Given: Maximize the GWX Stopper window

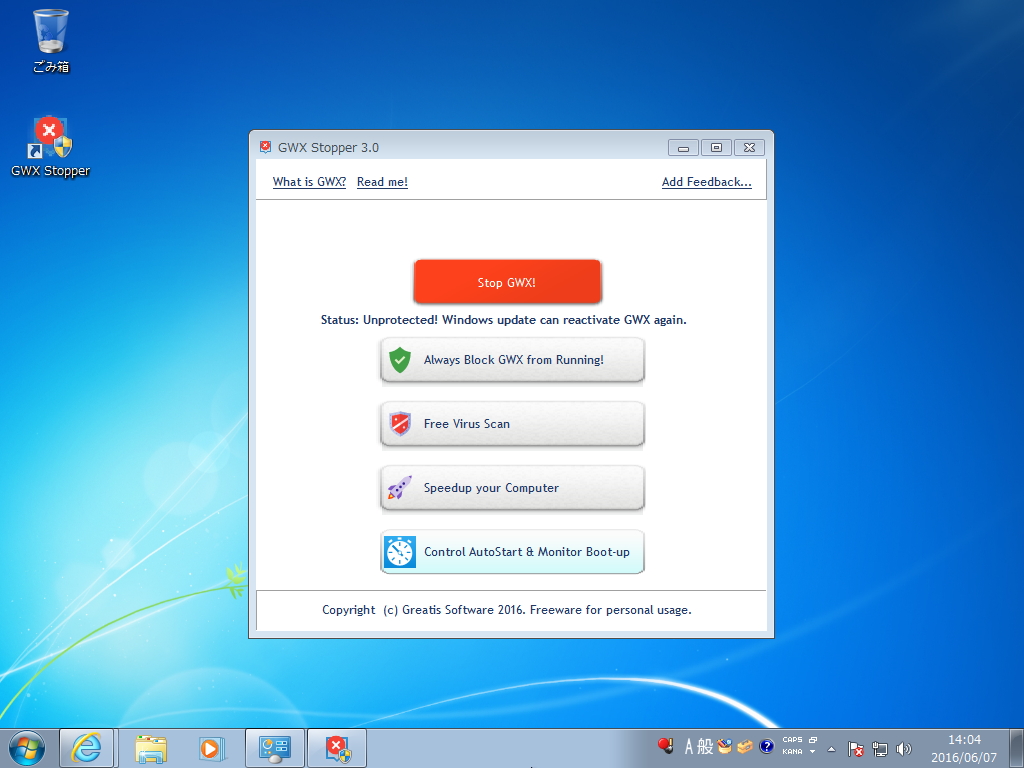Looking at the screenshot, I should coord(716,148).
